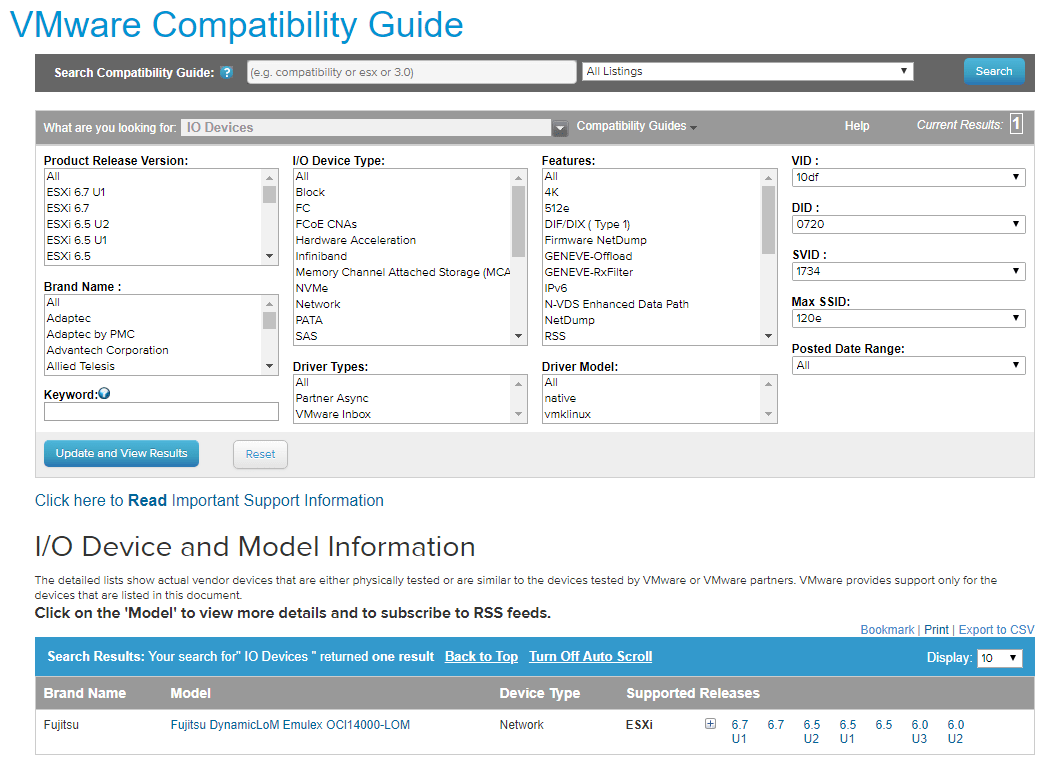Click the blue Search button

tap(993, 71)
